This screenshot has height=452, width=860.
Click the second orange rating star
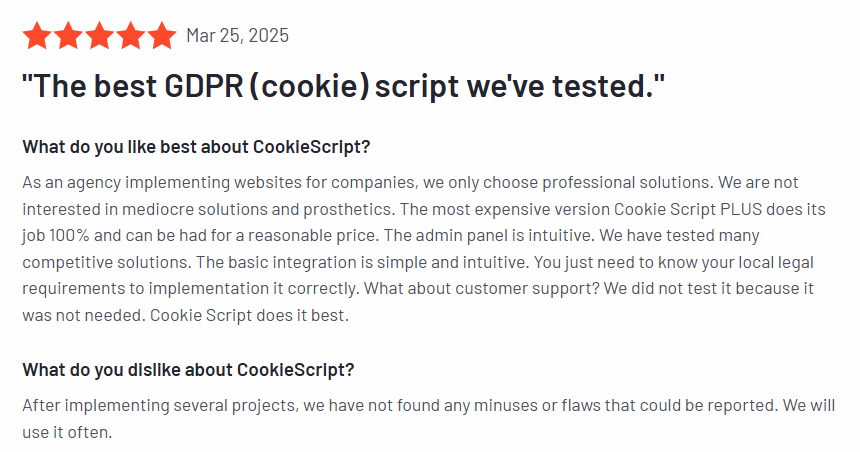pos(68,36)
